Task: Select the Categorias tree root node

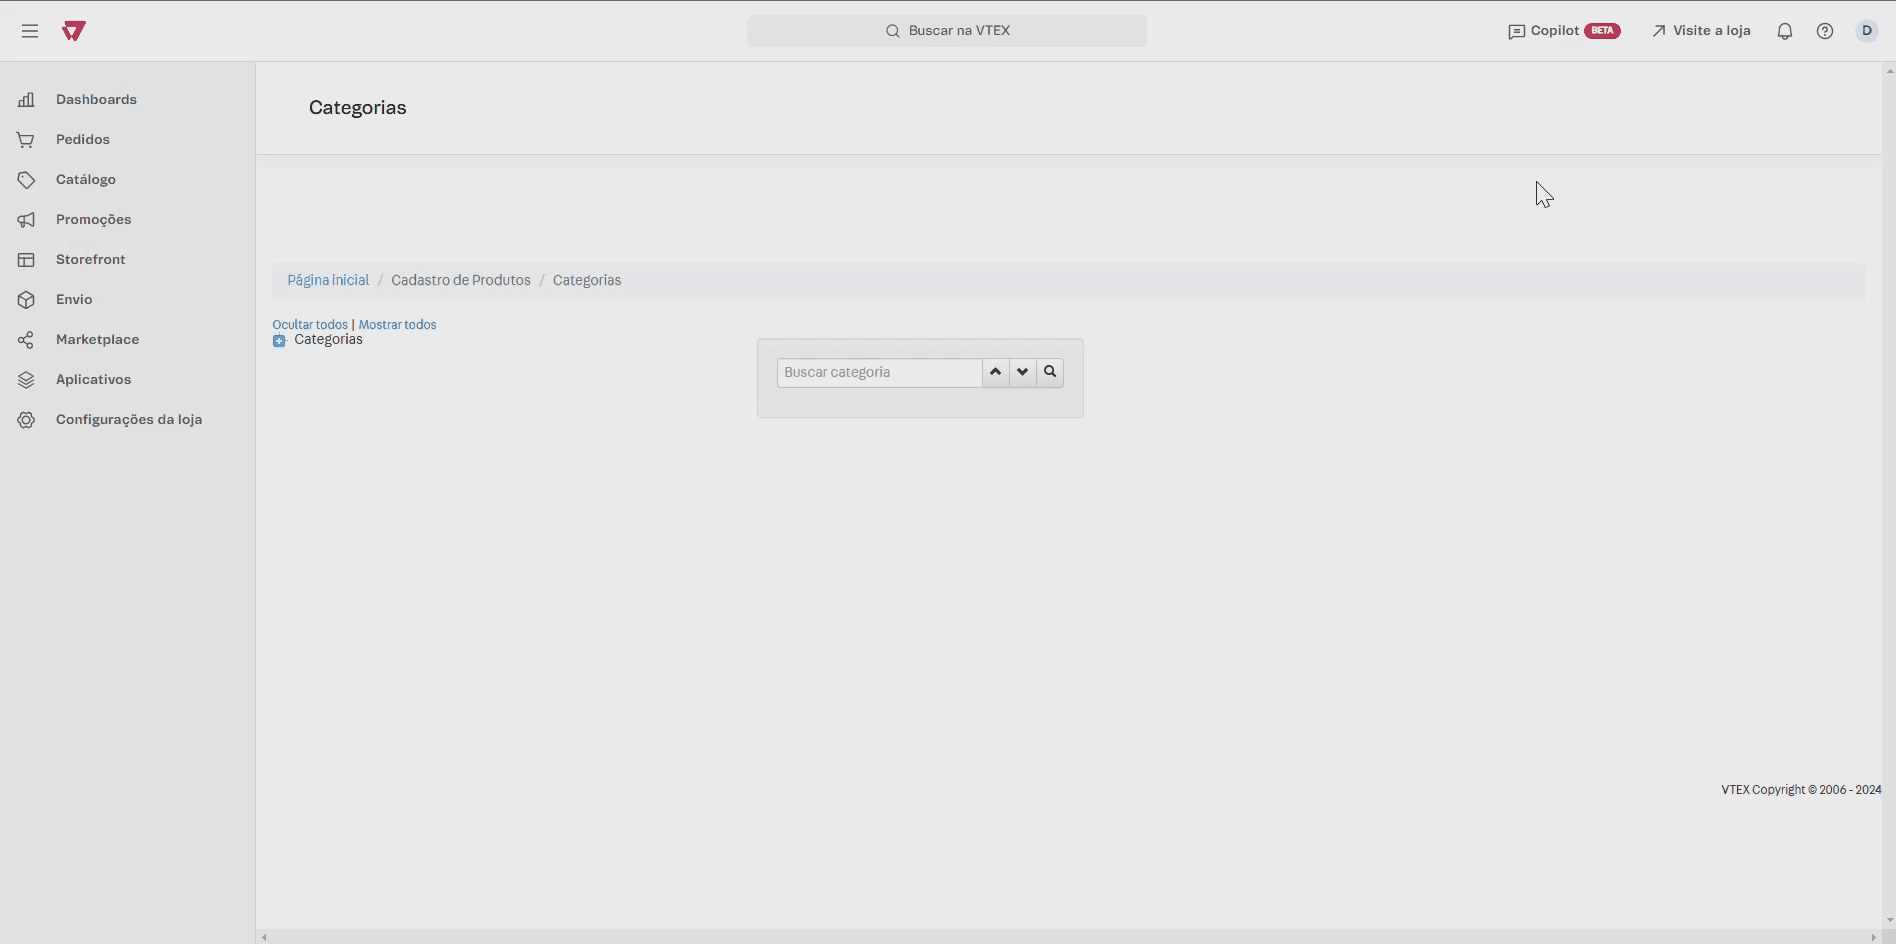Action: [x=328, y=340]
